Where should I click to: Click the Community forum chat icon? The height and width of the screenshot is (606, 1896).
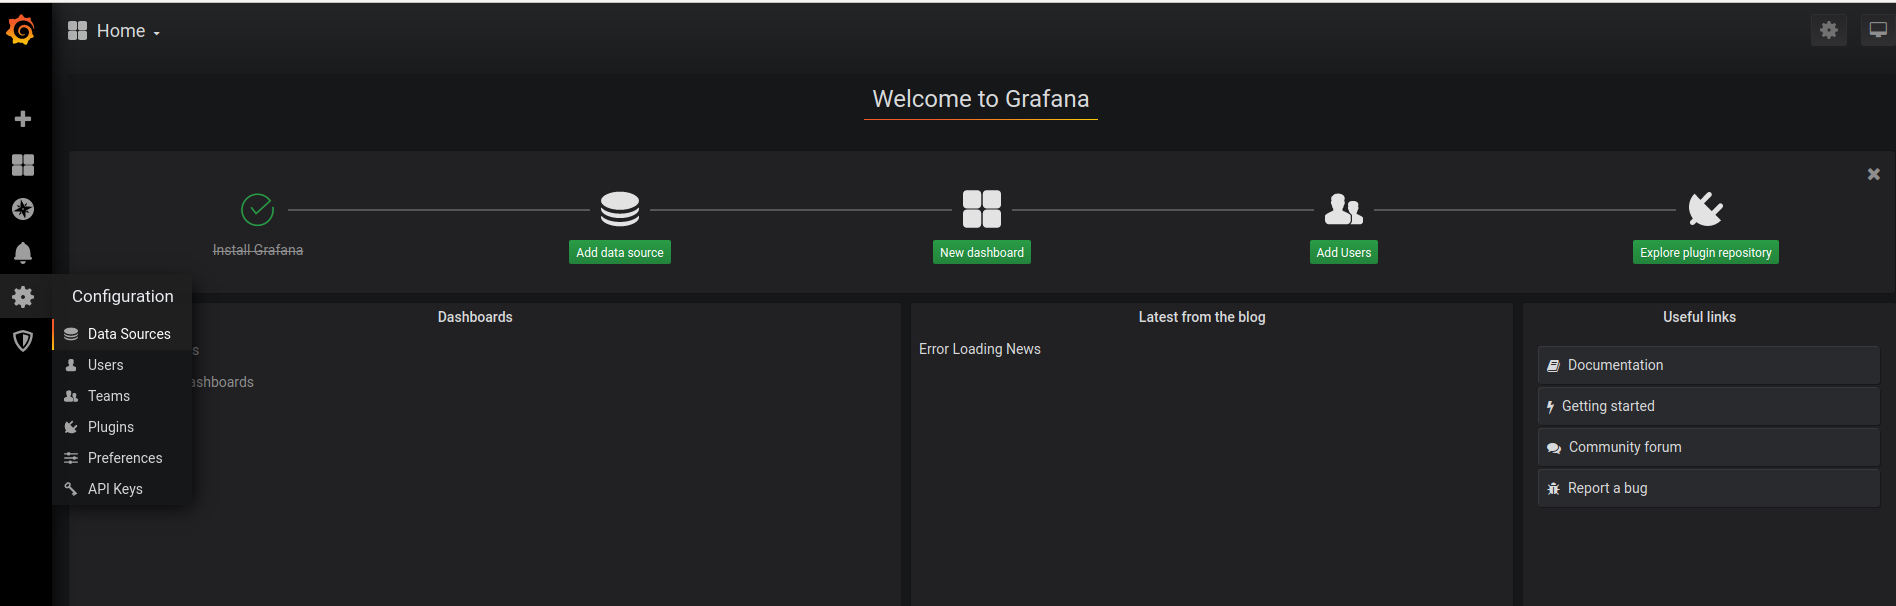(1554, 448)
